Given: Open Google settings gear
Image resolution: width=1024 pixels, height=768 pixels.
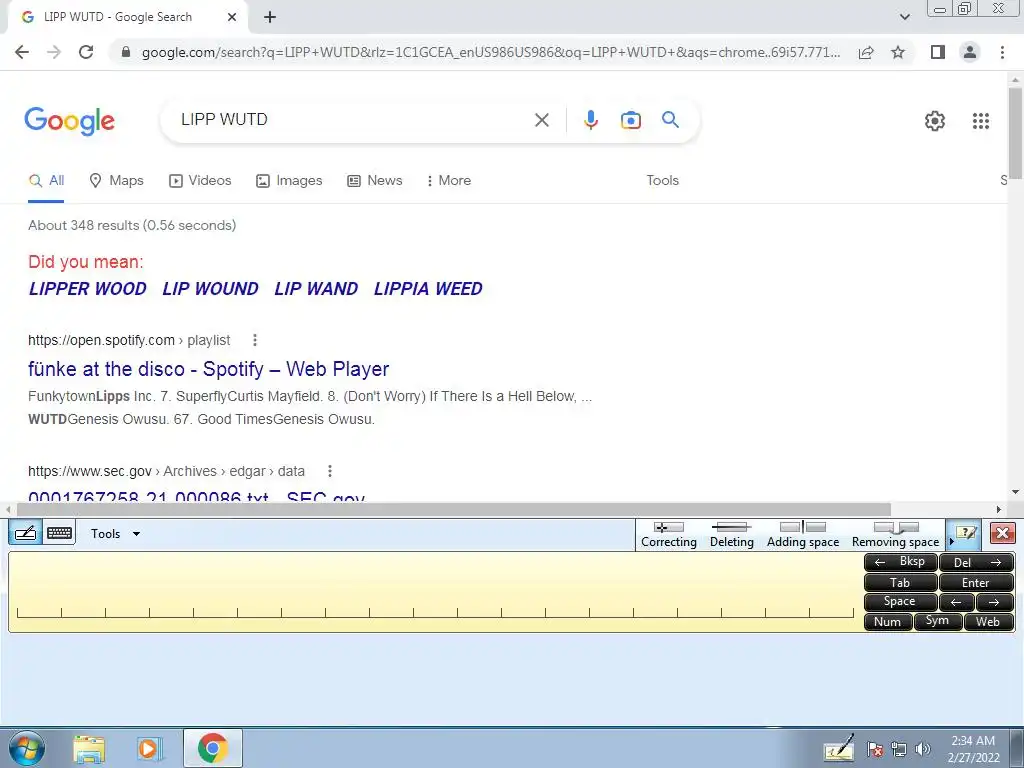Looking at the screenshot, I should [x=935, y=121].
